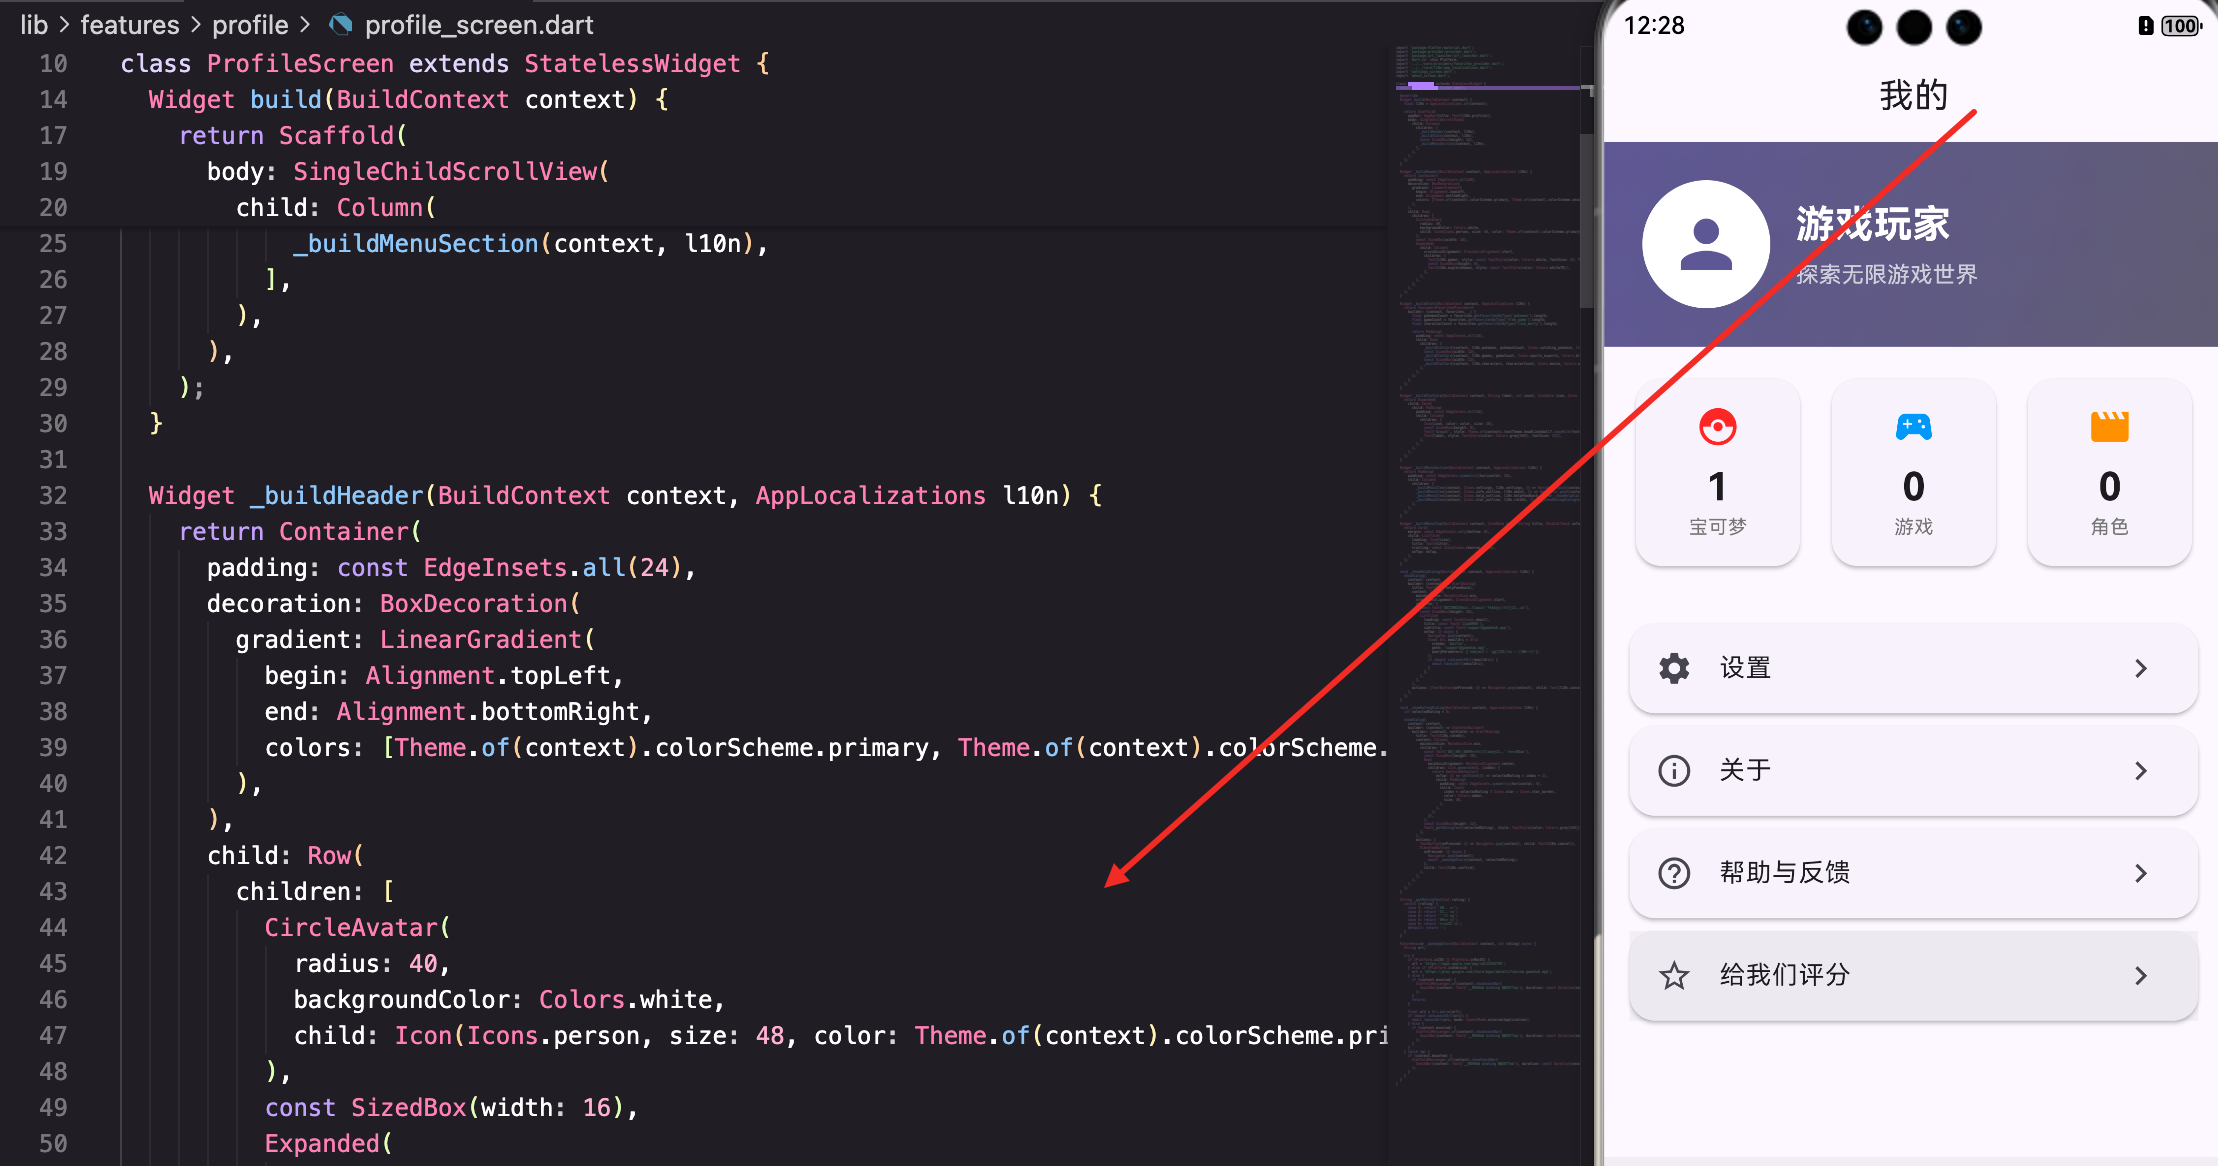This screenshot has width=2218, height=1166.
Task: Click the star icon beside 给我们评分
Action: pyautogui.click(x=1674, y=975)
